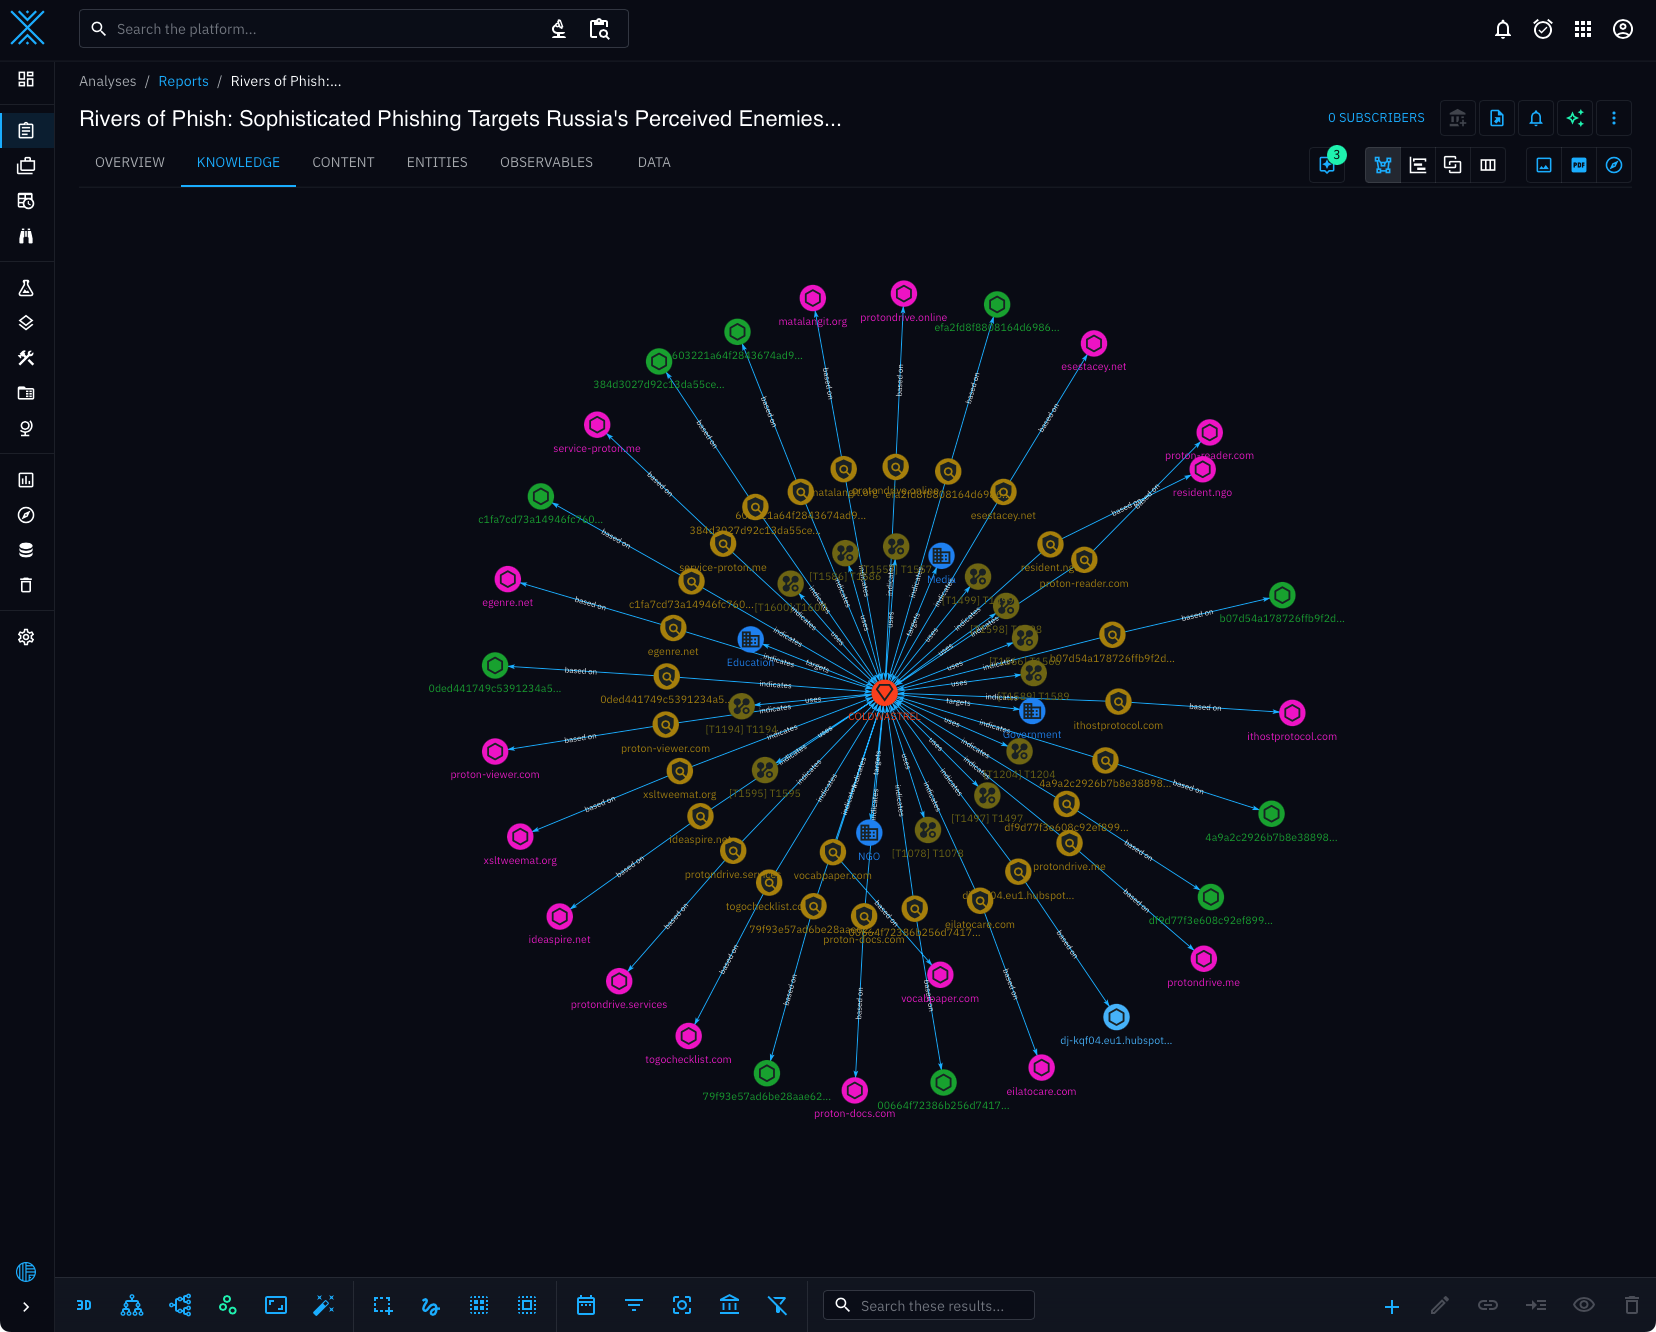
Task: Click the fit graph to canvas icon
Action: tap(276, 1305)
